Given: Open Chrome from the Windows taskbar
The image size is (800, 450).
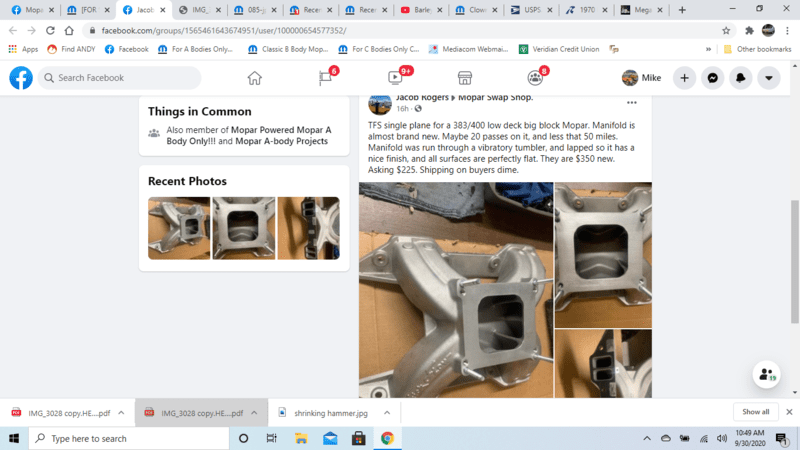Looking at the screenshot, I should (x=387, y=438).
